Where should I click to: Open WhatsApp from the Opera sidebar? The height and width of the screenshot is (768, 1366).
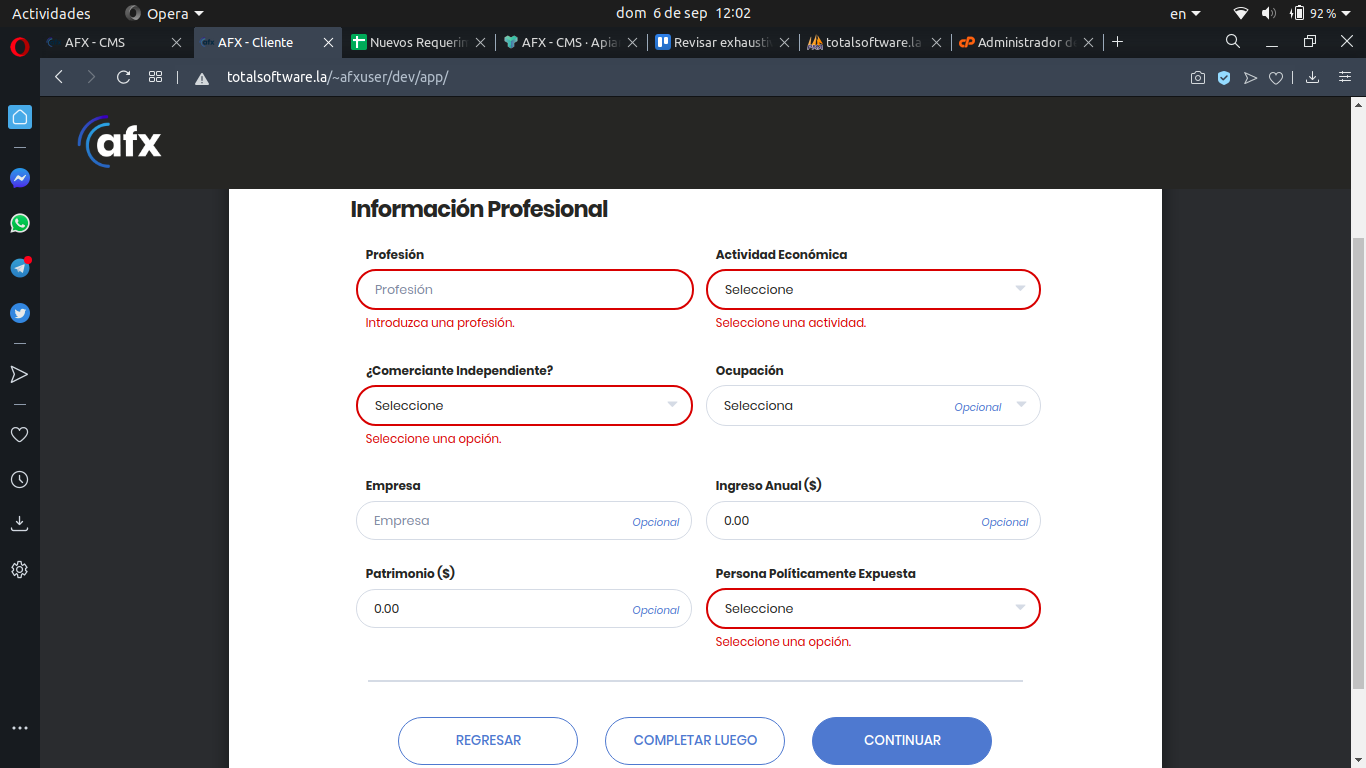coord(20,223)
